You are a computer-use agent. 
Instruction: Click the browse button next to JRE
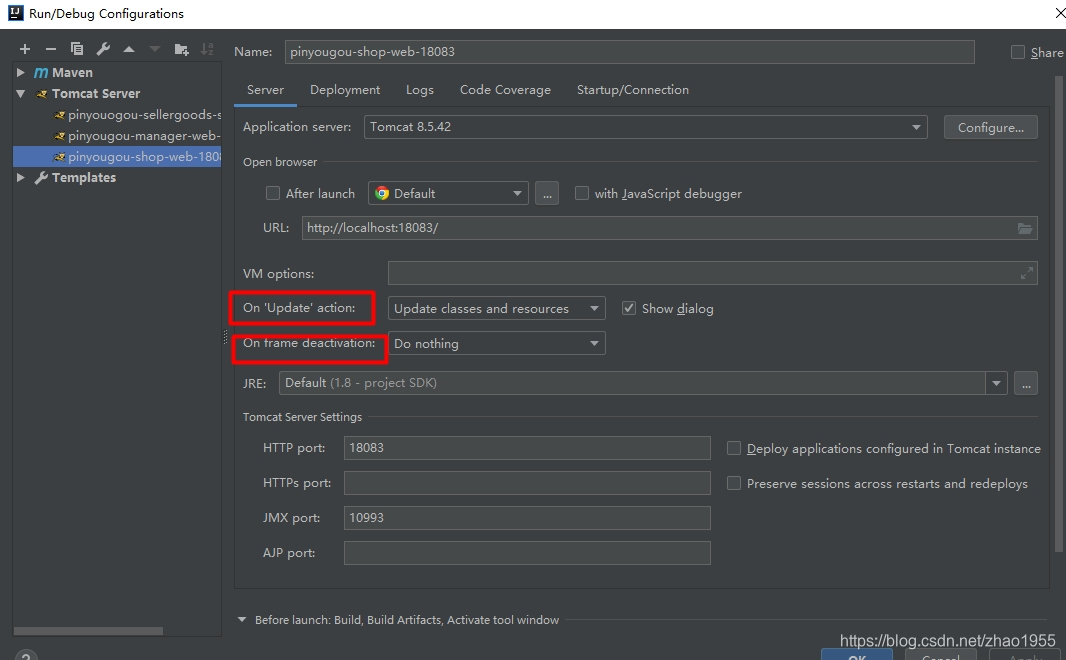point(1026,383)
